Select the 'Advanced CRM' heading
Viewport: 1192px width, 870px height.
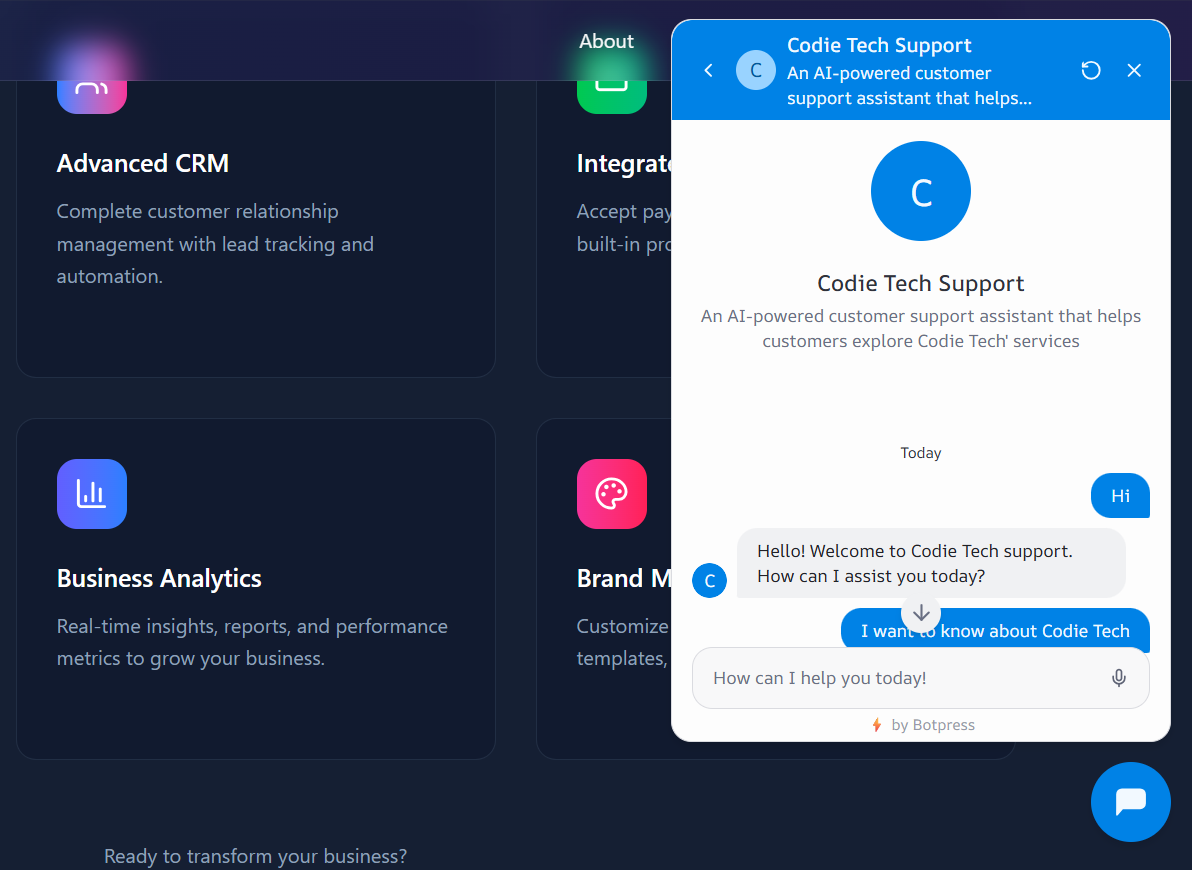coord(143,164)
